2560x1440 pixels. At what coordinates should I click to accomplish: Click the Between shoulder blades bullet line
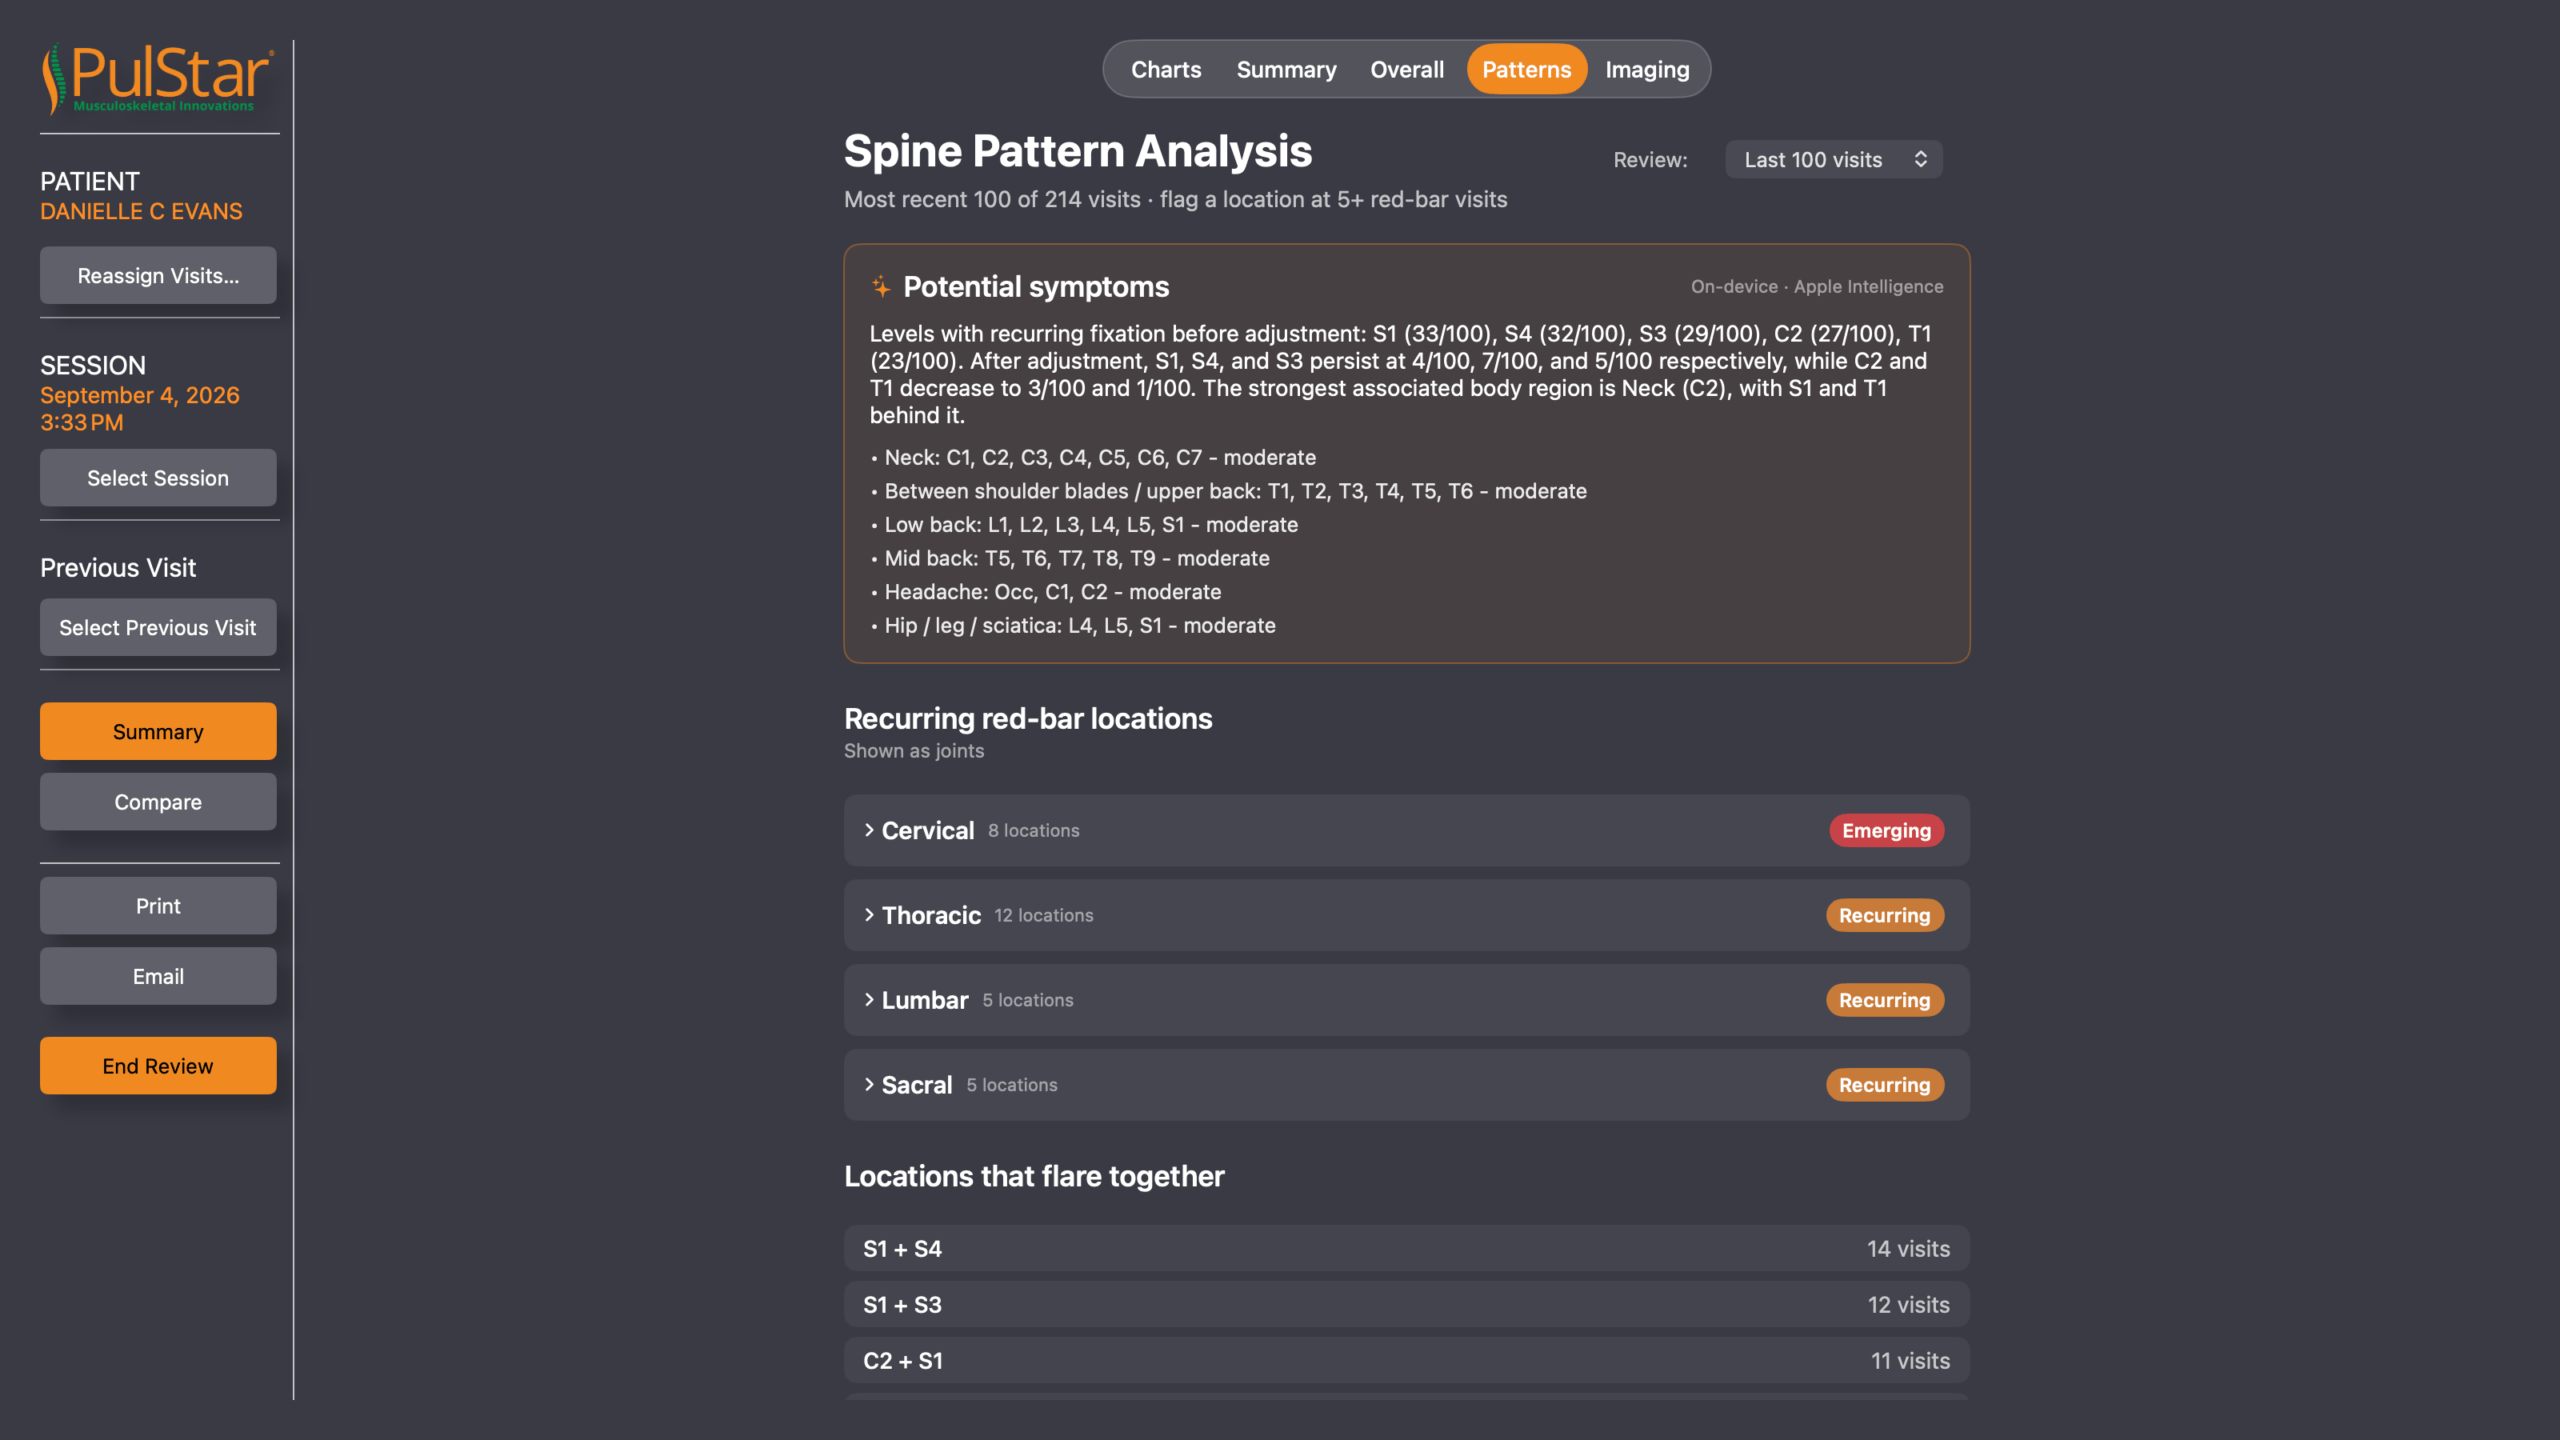pyautogui.click(x=1228, y=491)
